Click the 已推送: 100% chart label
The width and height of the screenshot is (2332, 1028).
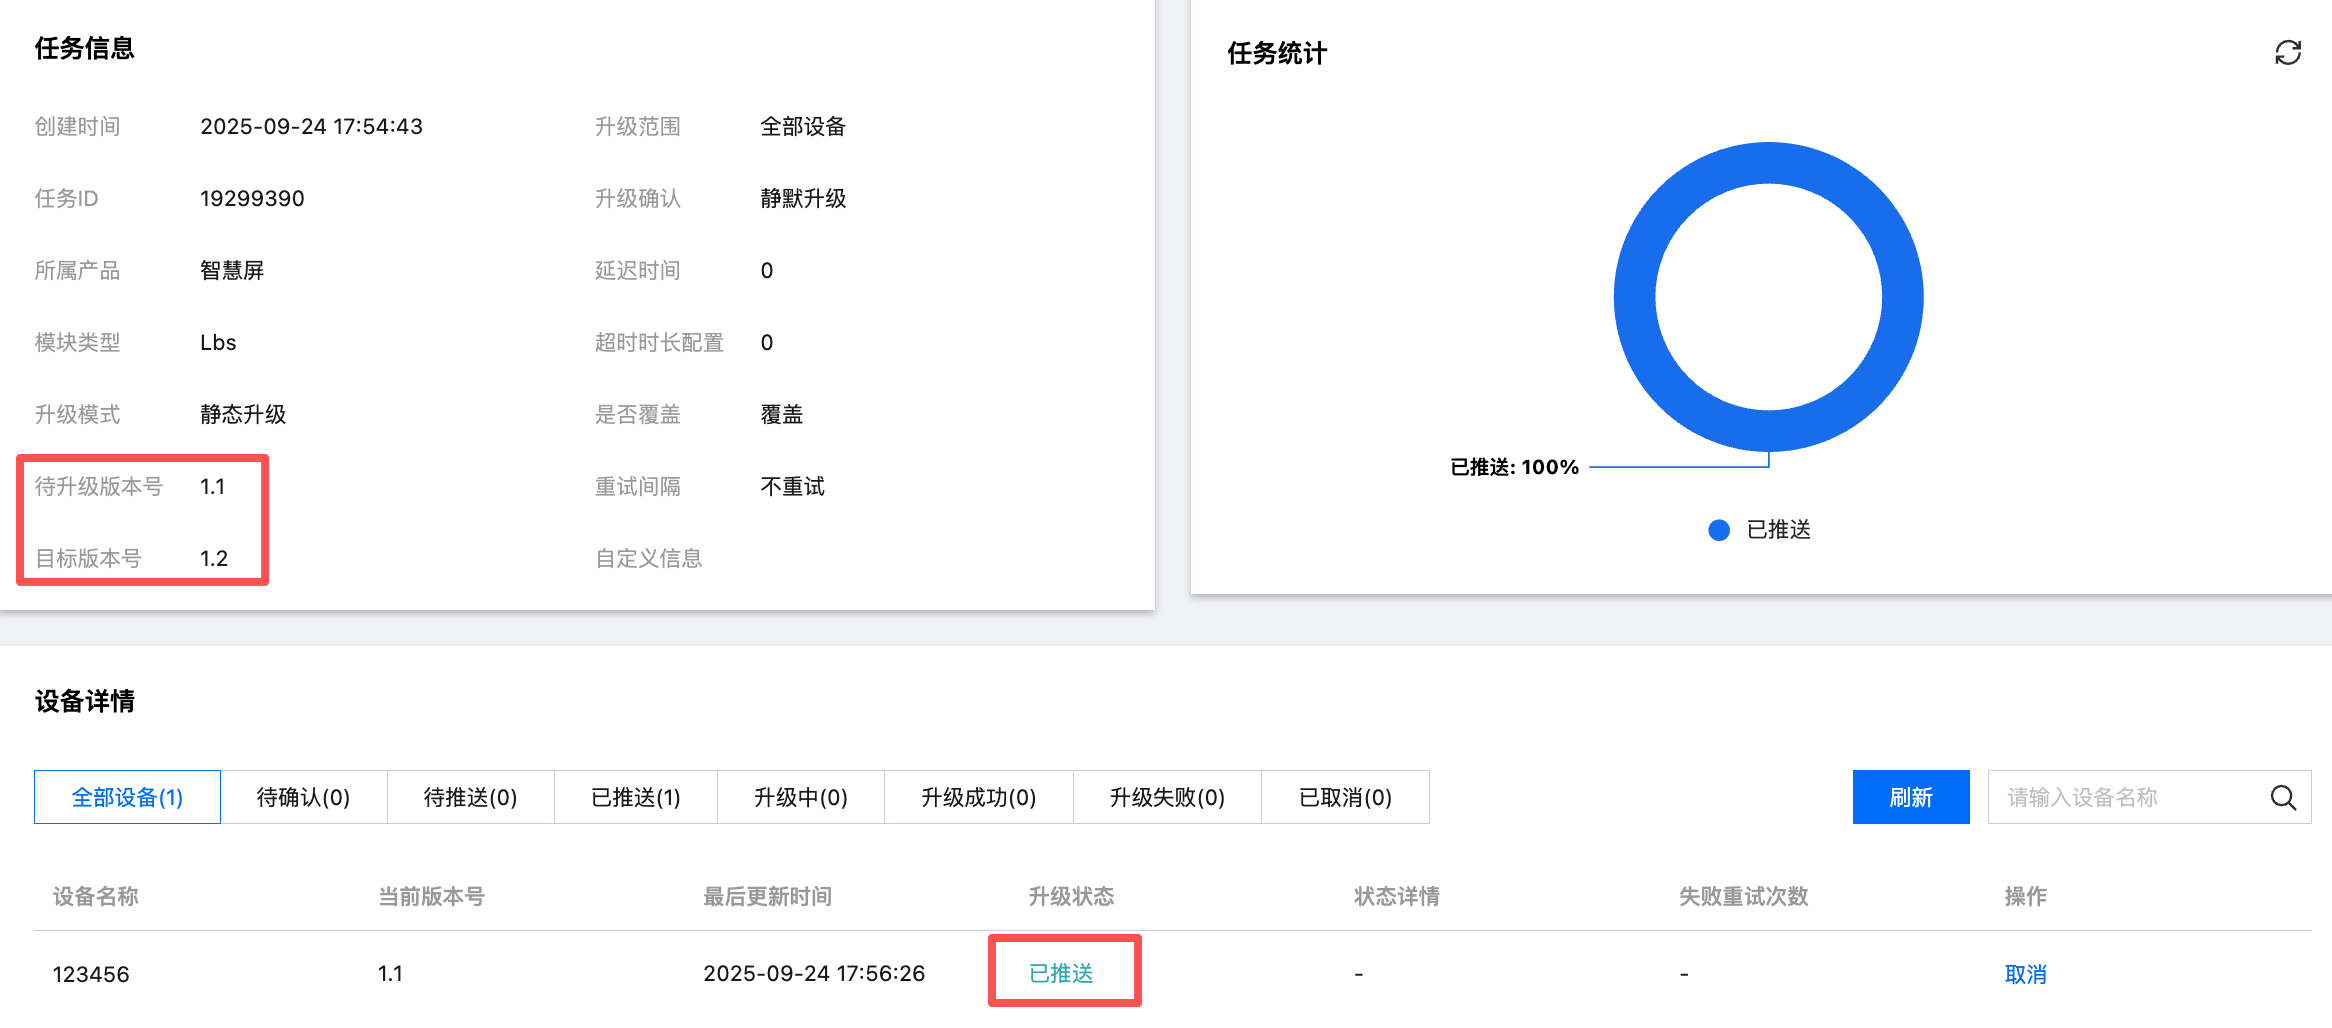pos(1514,467)
